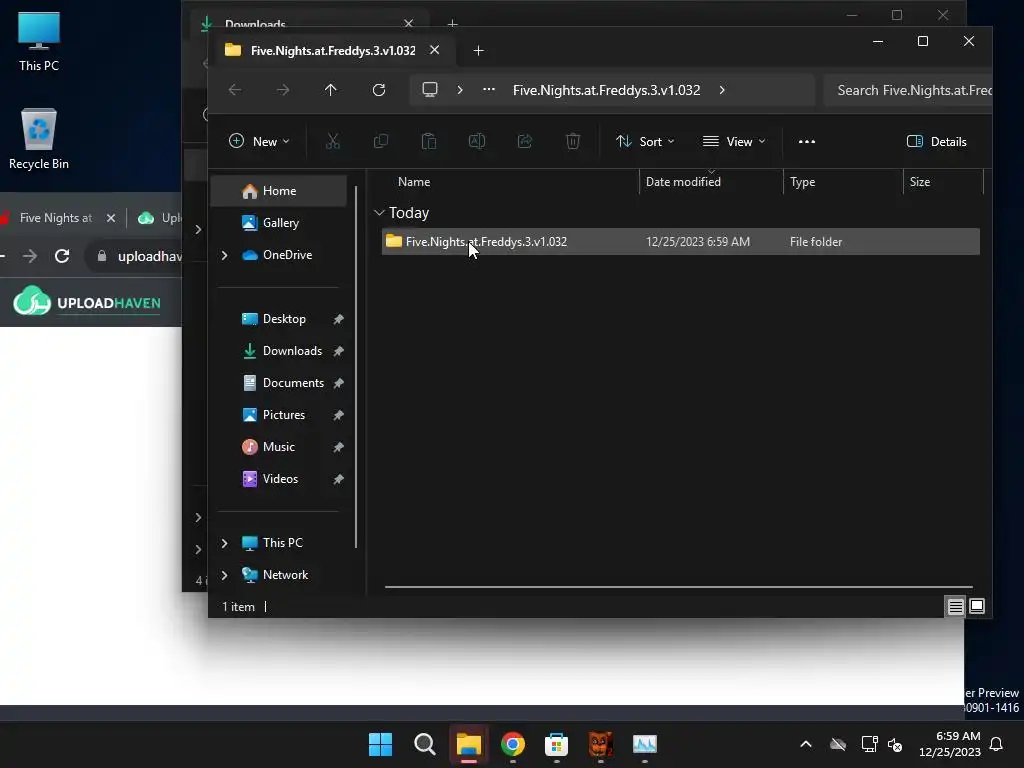
Task: Open the Windows Start menu
Action: pyautogui.click(x=380, y=744)
